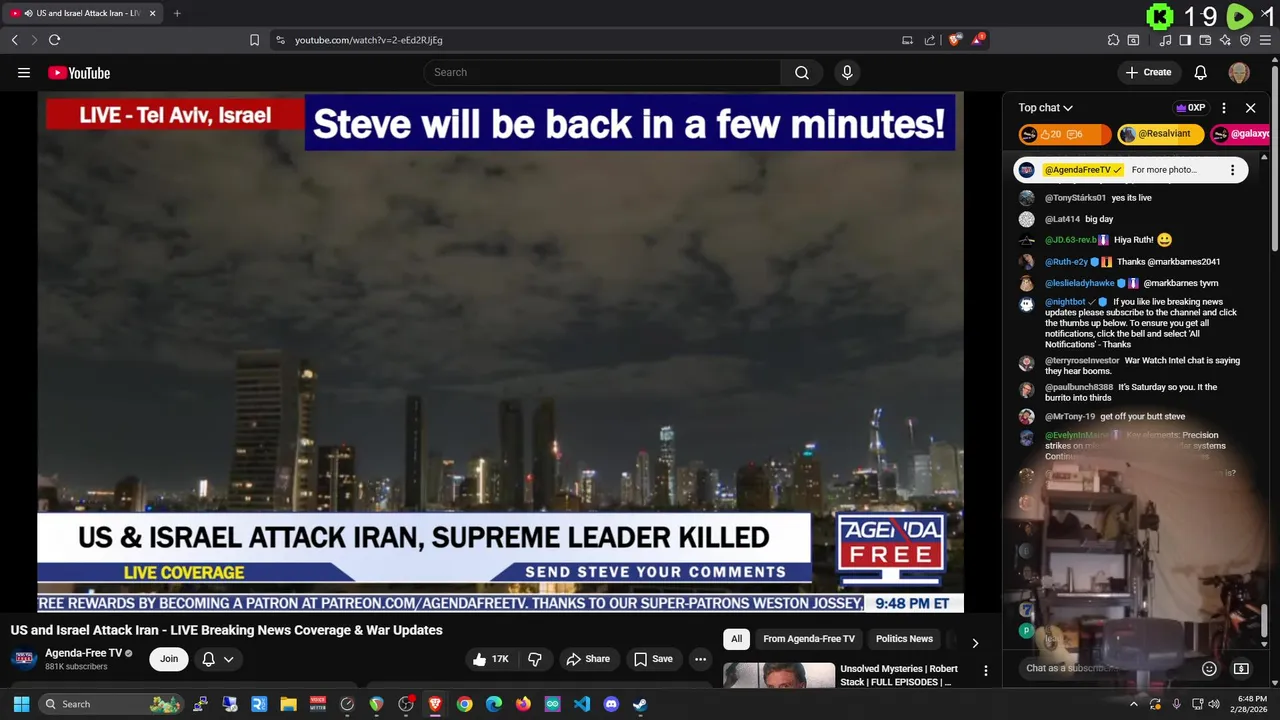Open orange Super Chat ticker with 20 likes

[1064, 134]
